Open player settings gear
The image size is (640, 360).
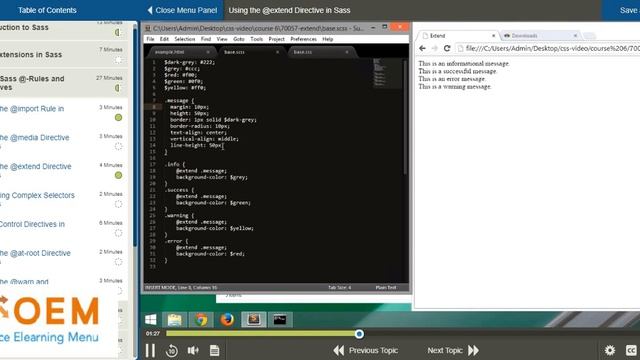[610, 350]
